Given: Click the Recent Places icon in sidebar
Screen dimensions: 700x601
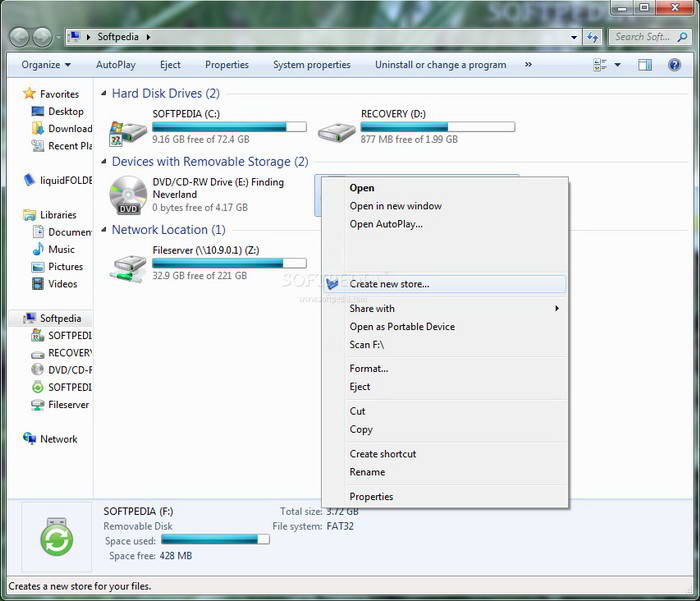Looking at the screenshot, I should 38,146.
